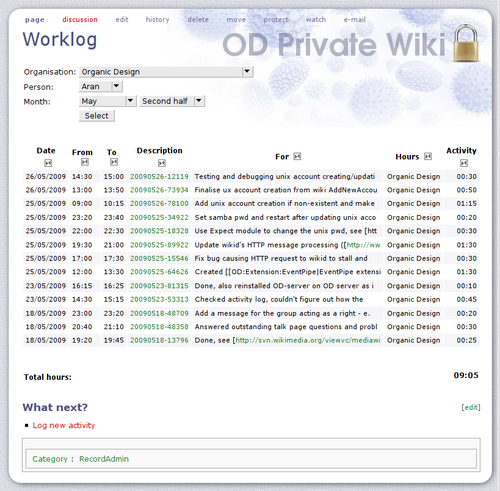Open the history tab
Screen dimensions: 500x491
(157, 20)
